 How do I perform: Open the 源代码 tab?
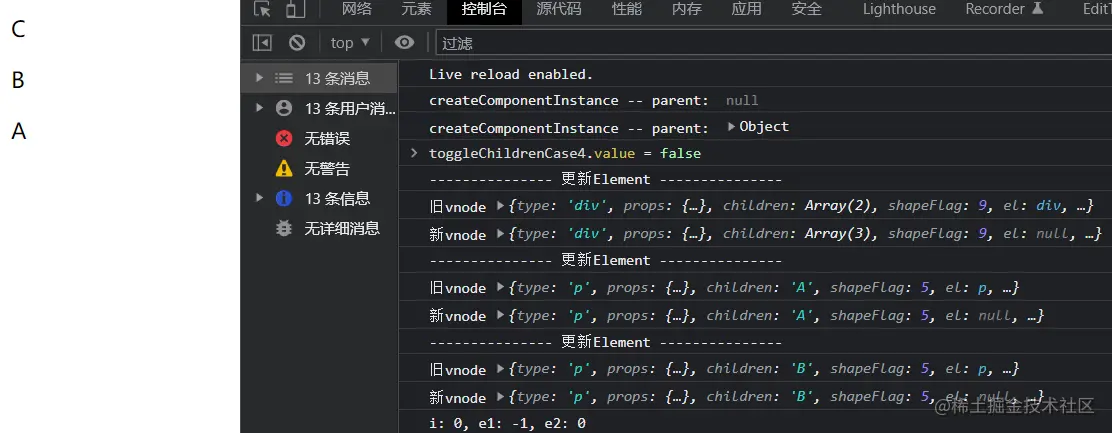559,9
